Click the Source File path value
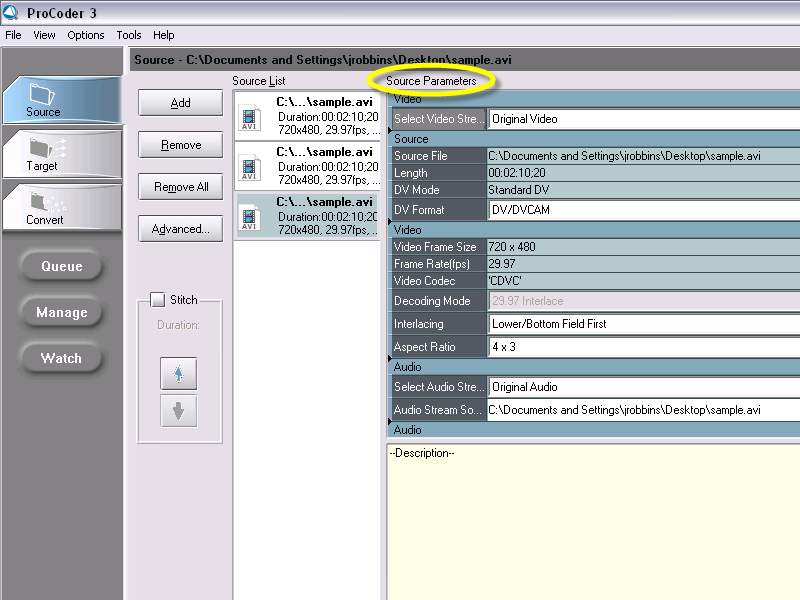The width and height of the screenshot is (800, 600). (x=644, y=156)
